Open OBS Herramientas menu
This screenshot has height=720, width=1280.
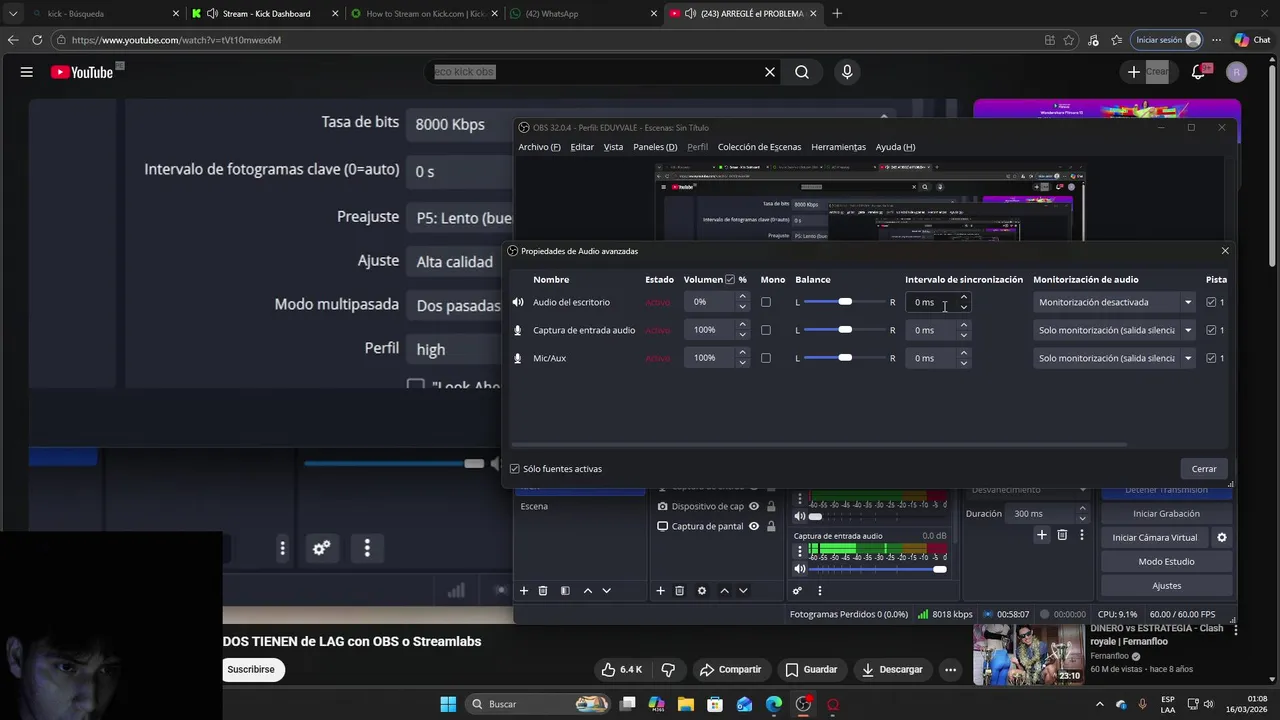click(x=838, y=147)
